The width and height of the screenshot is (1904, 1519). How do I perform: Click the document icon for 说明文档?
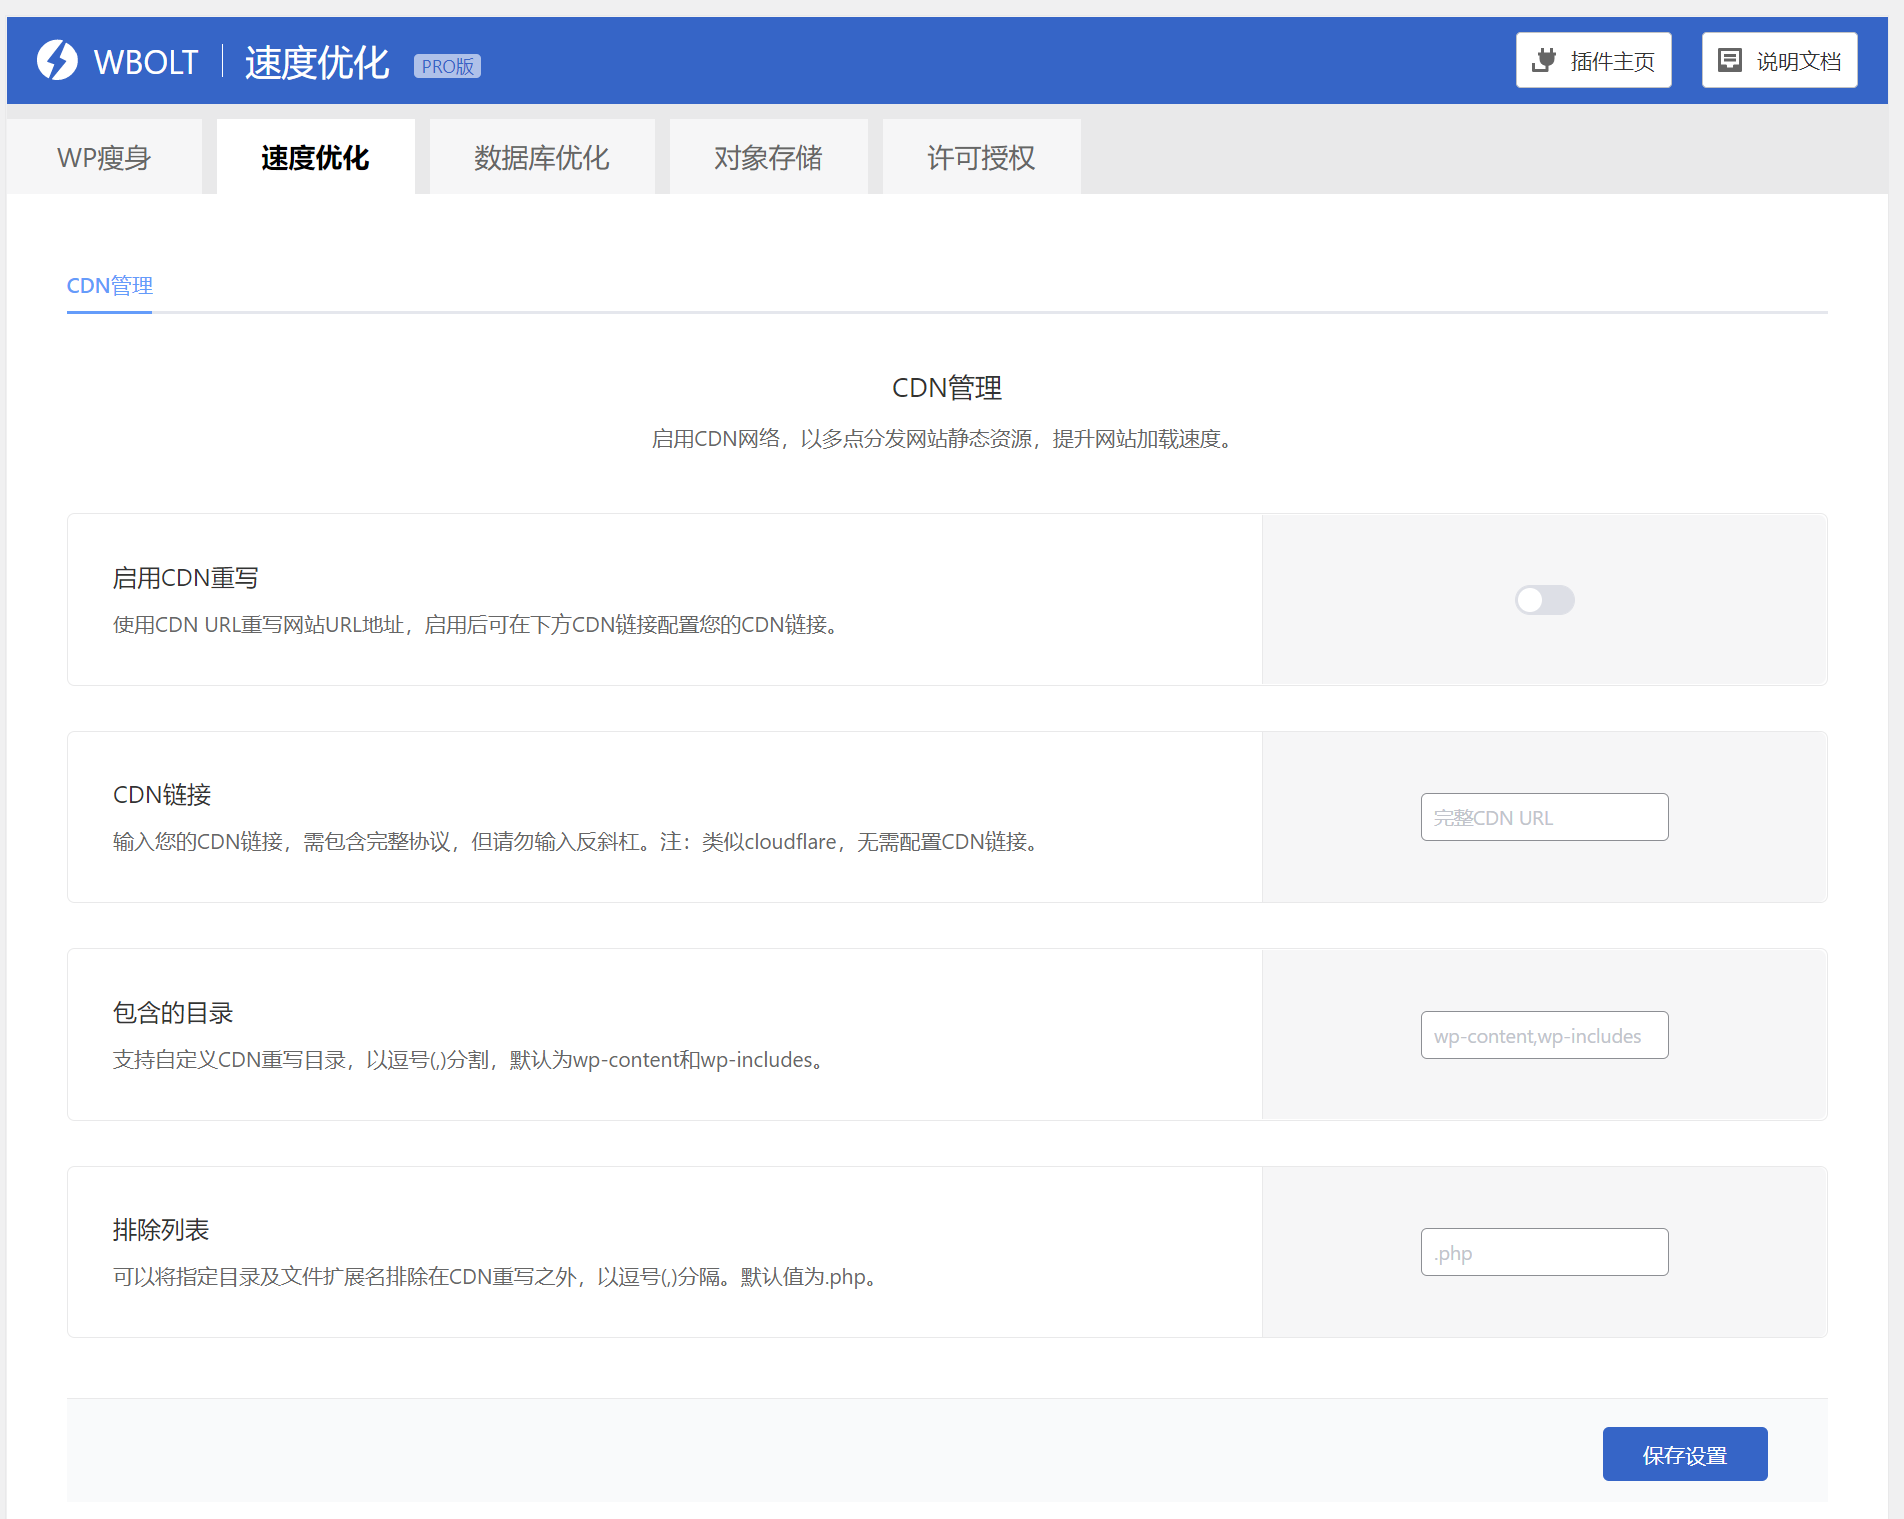coord(1730,60)
